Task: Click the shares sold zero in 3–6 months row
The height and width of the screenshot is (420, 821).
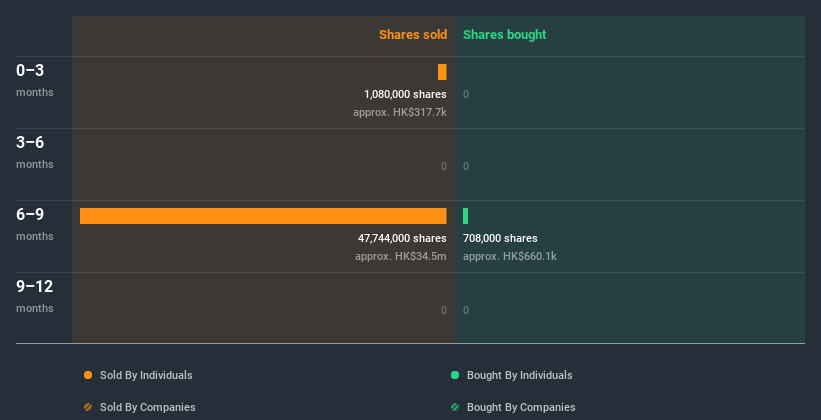Action: click(x=444, y=166)
